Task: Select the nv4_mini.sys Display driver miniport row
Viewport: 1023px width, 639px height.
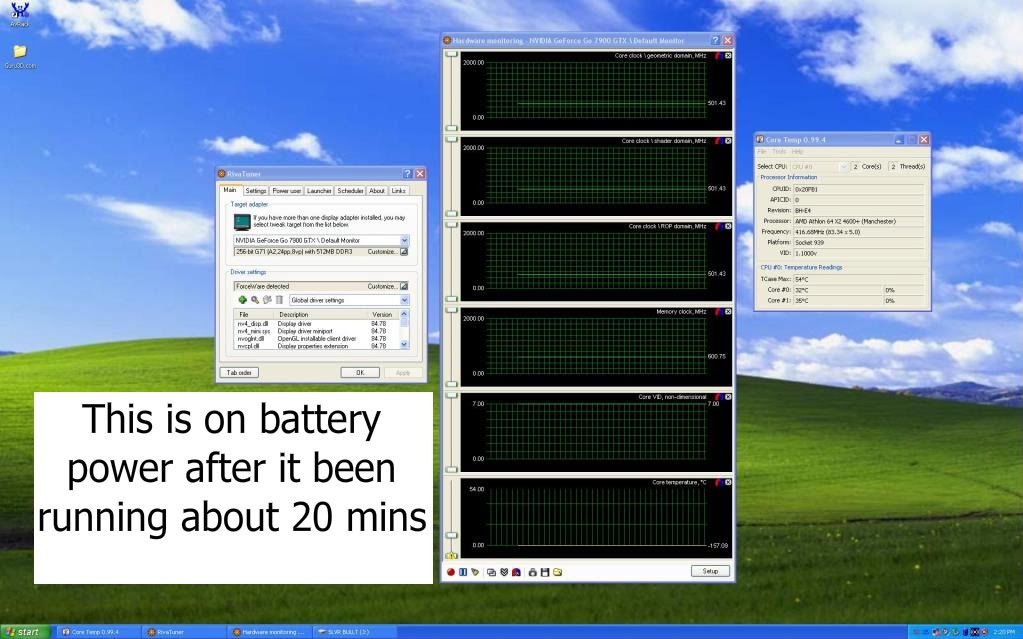Action: 316,331
